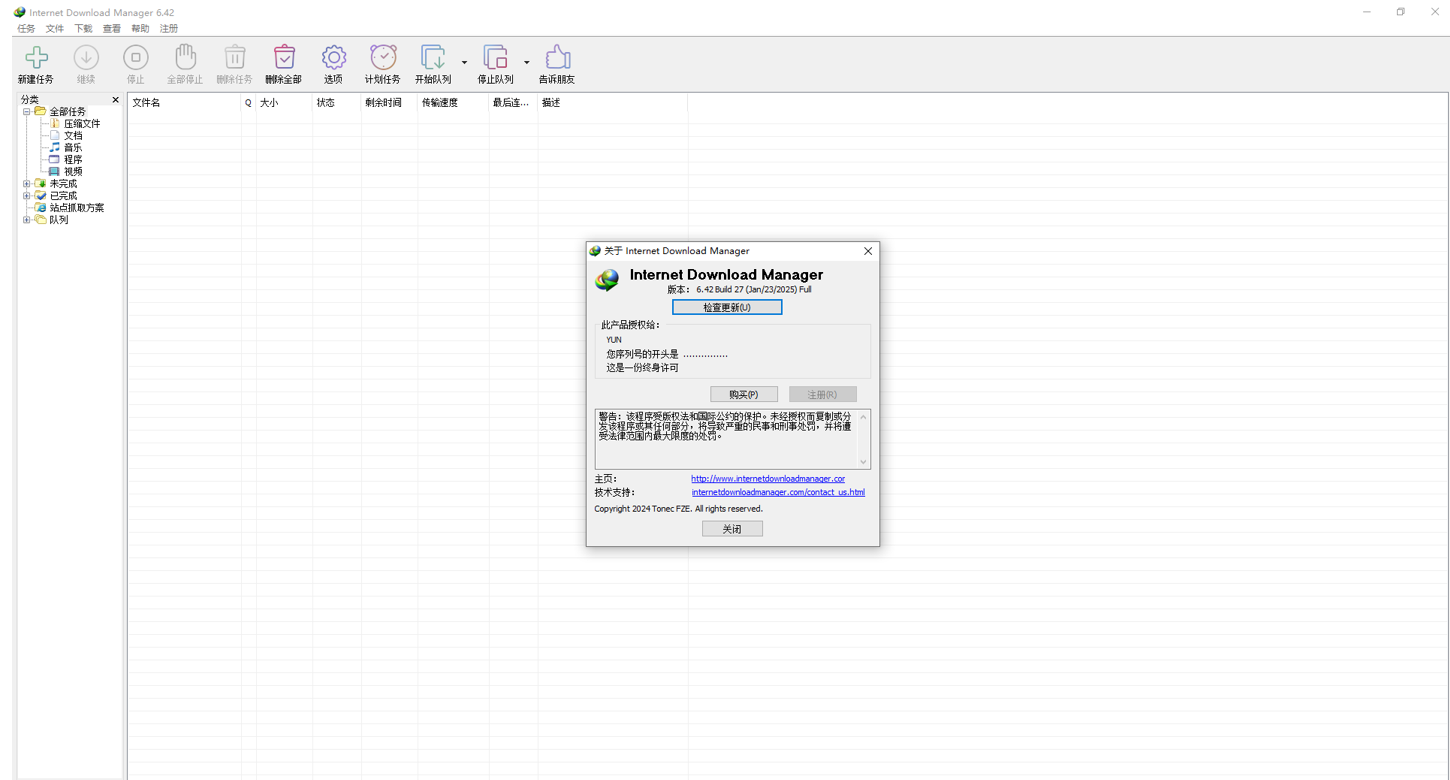Open the 任务 menu

27,29
